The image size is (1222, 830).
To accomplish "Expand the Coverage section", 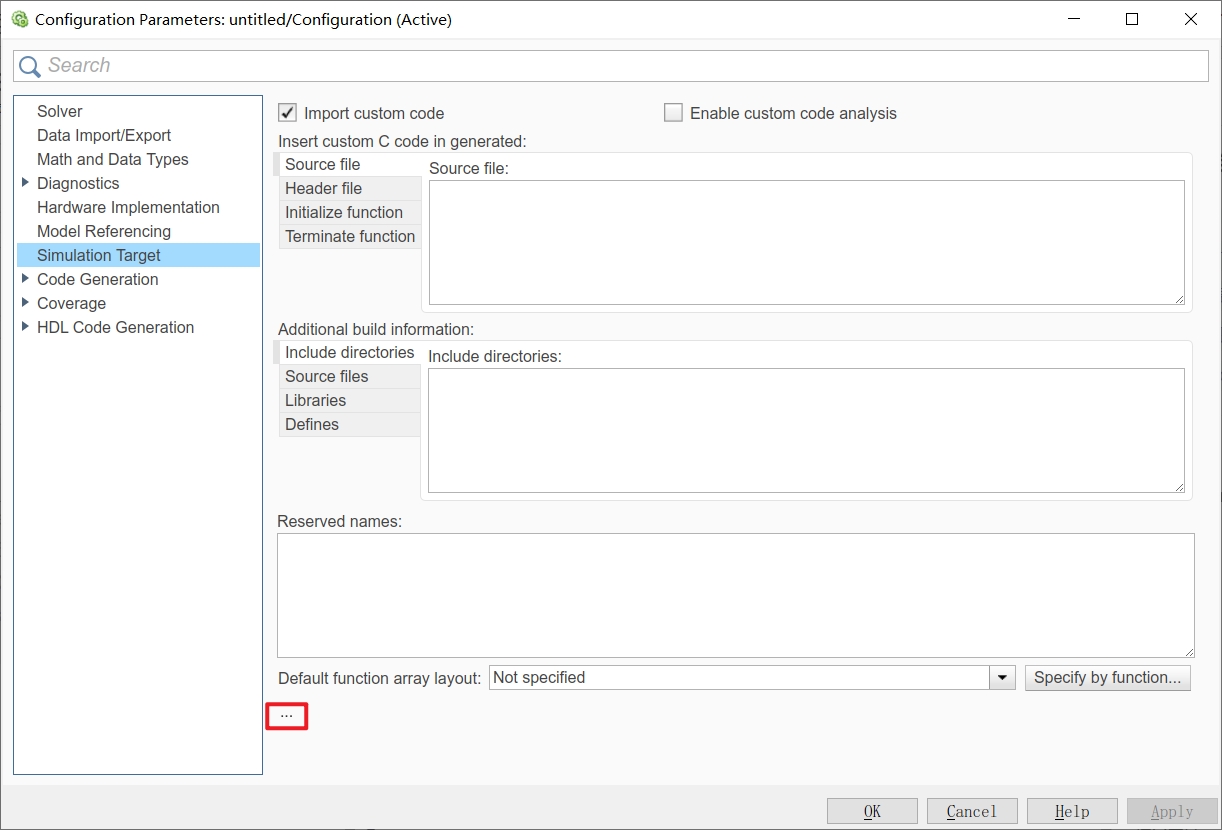I will tap(24, 303).
